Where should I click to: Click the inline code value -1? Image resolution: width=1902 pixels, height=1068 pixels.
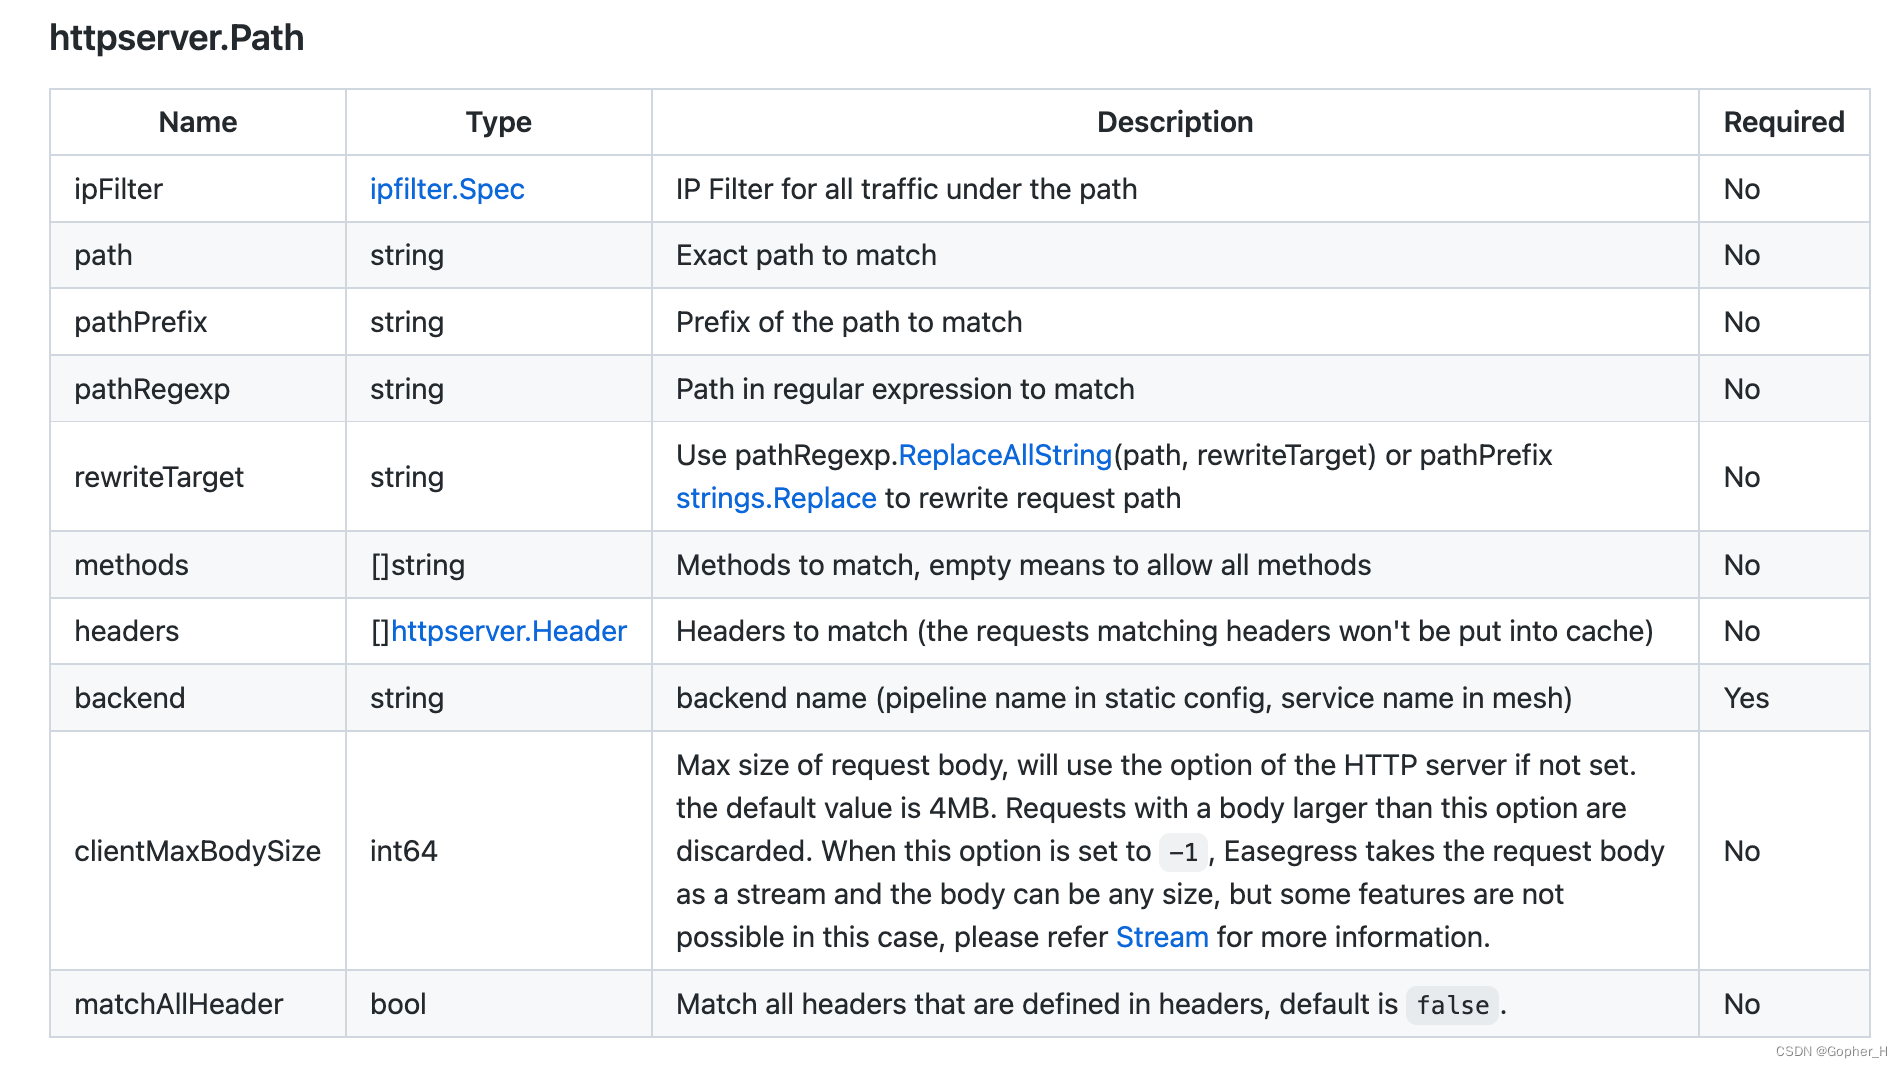point(1183,852)
